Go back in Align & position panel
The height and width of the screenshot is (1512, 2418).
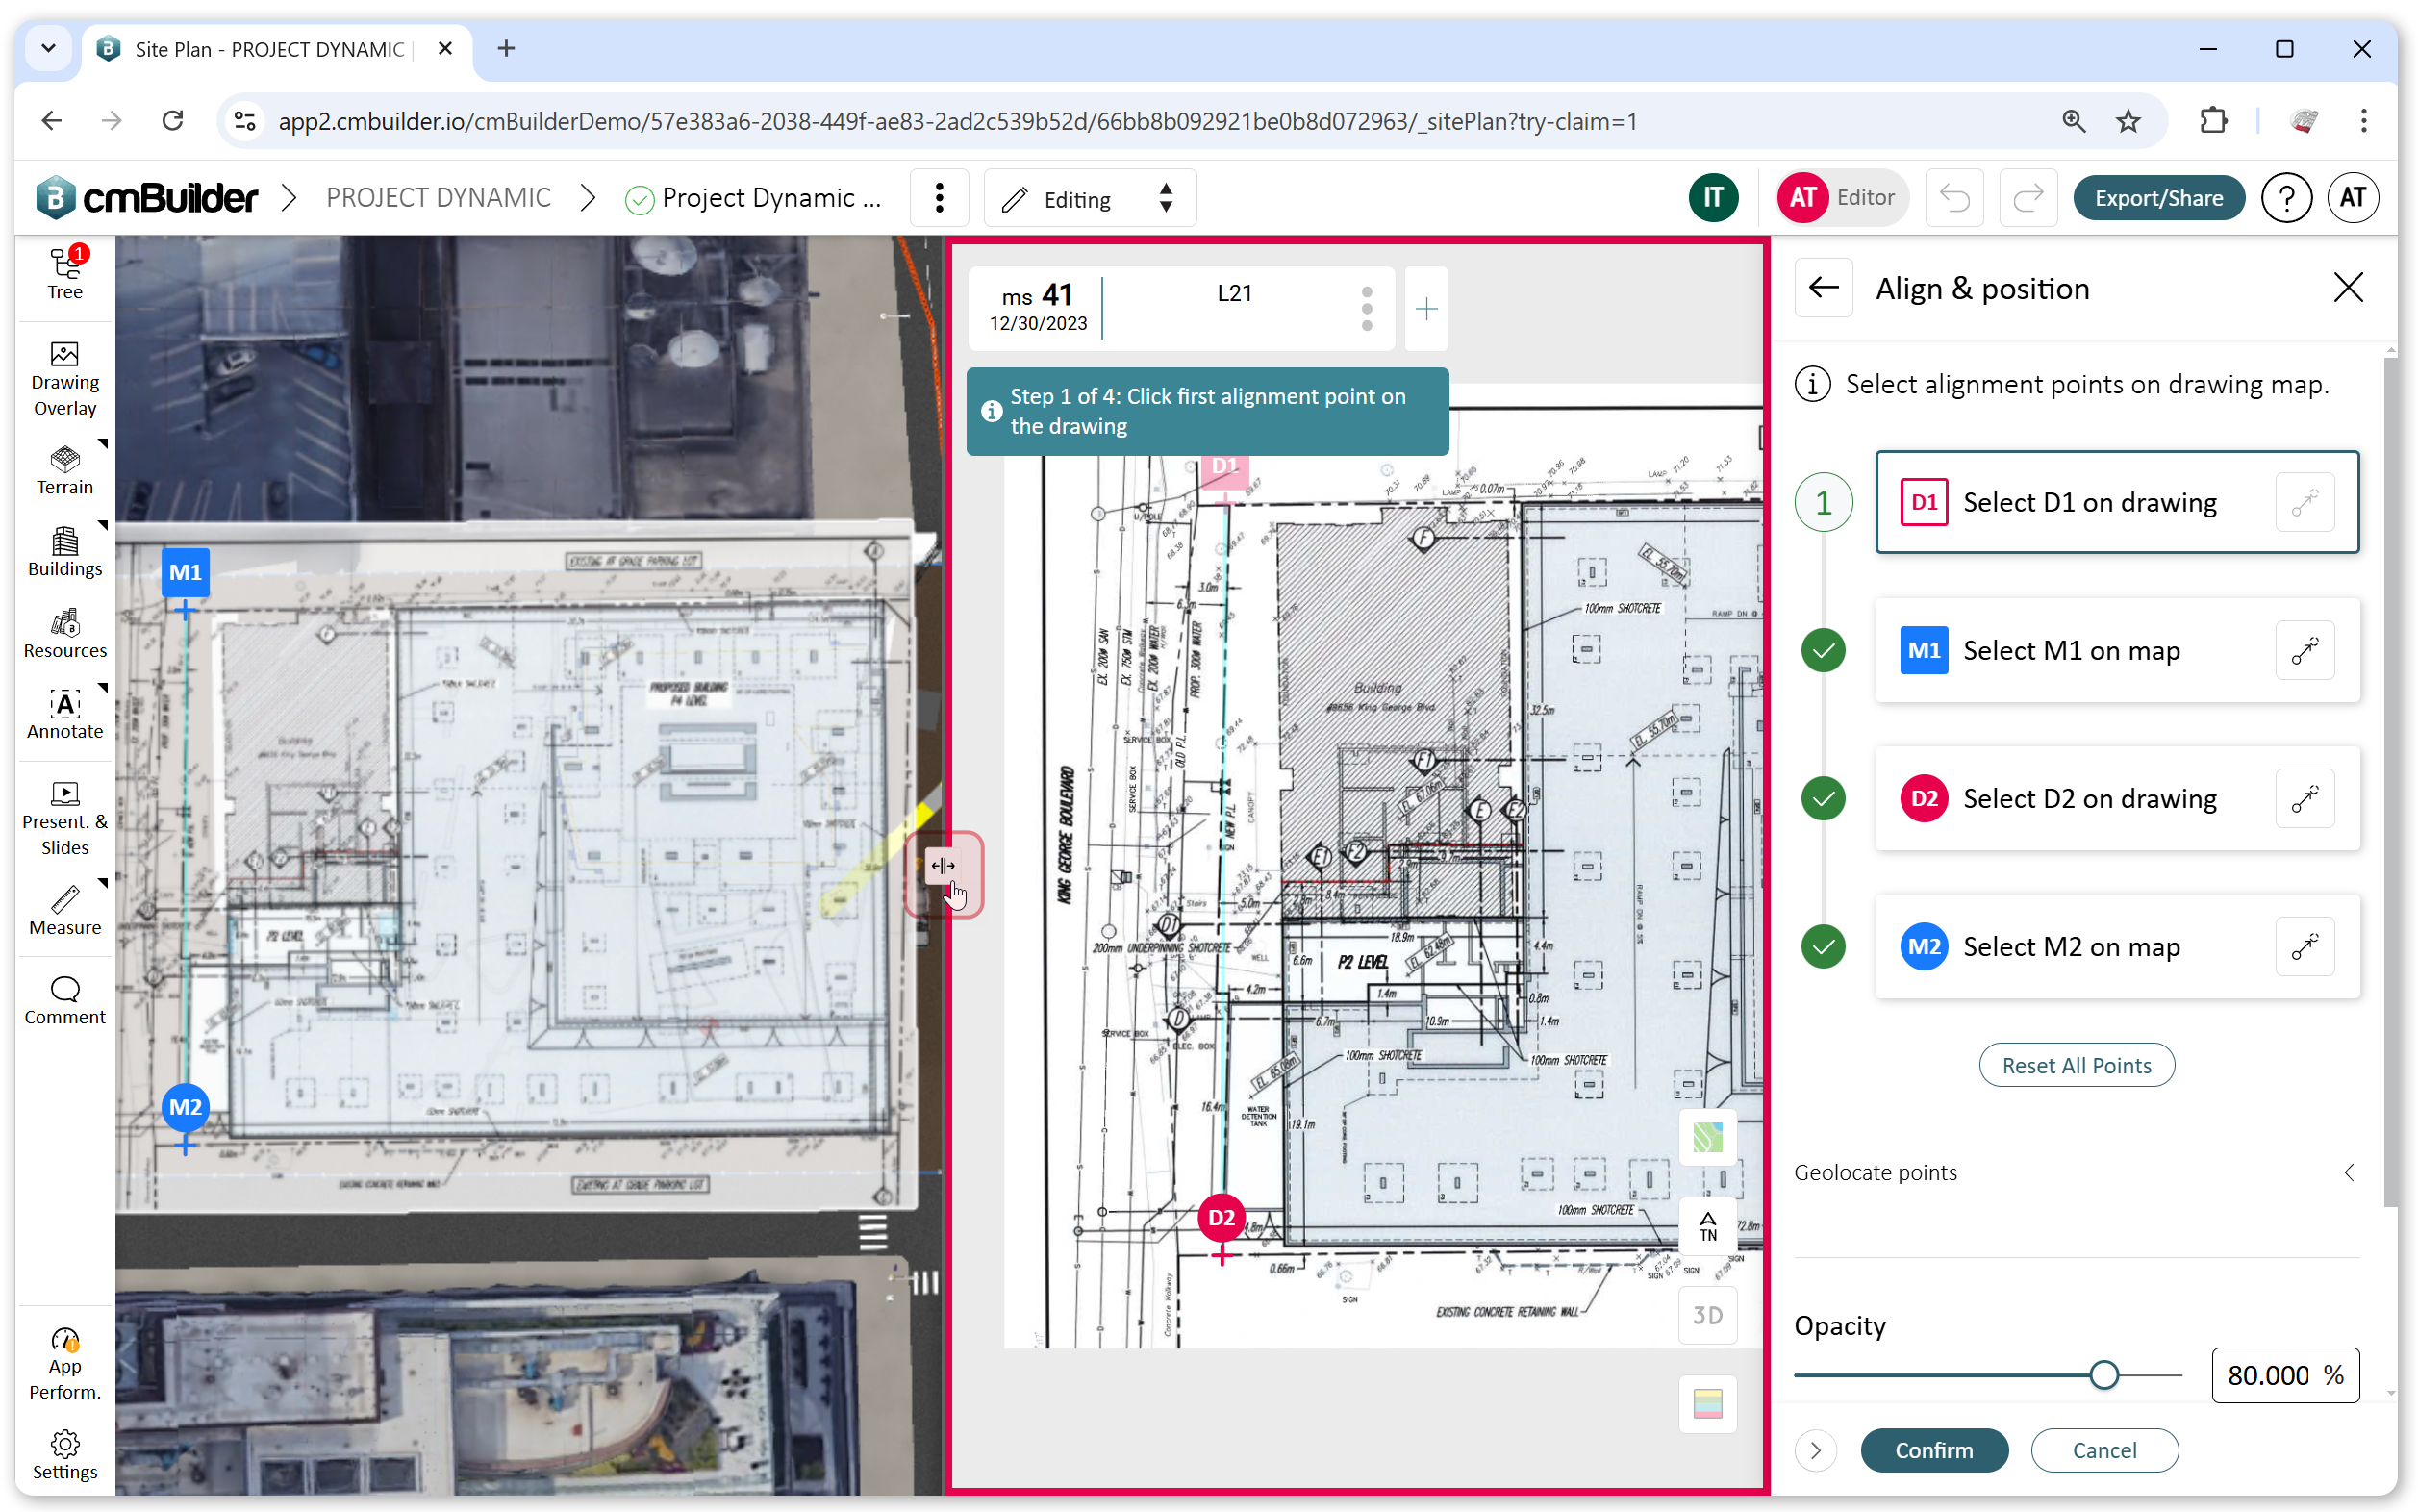tap(1824, 288)
